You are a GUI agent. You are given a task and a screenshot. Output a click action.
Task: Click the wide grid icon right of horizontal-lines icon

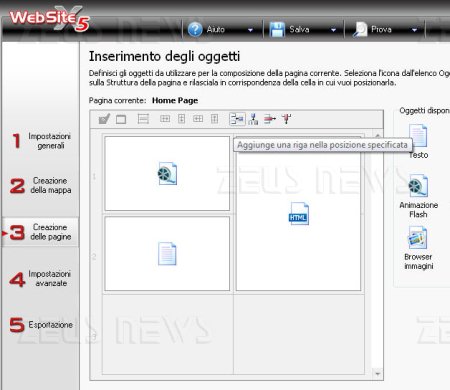click(x=165, y=119)
